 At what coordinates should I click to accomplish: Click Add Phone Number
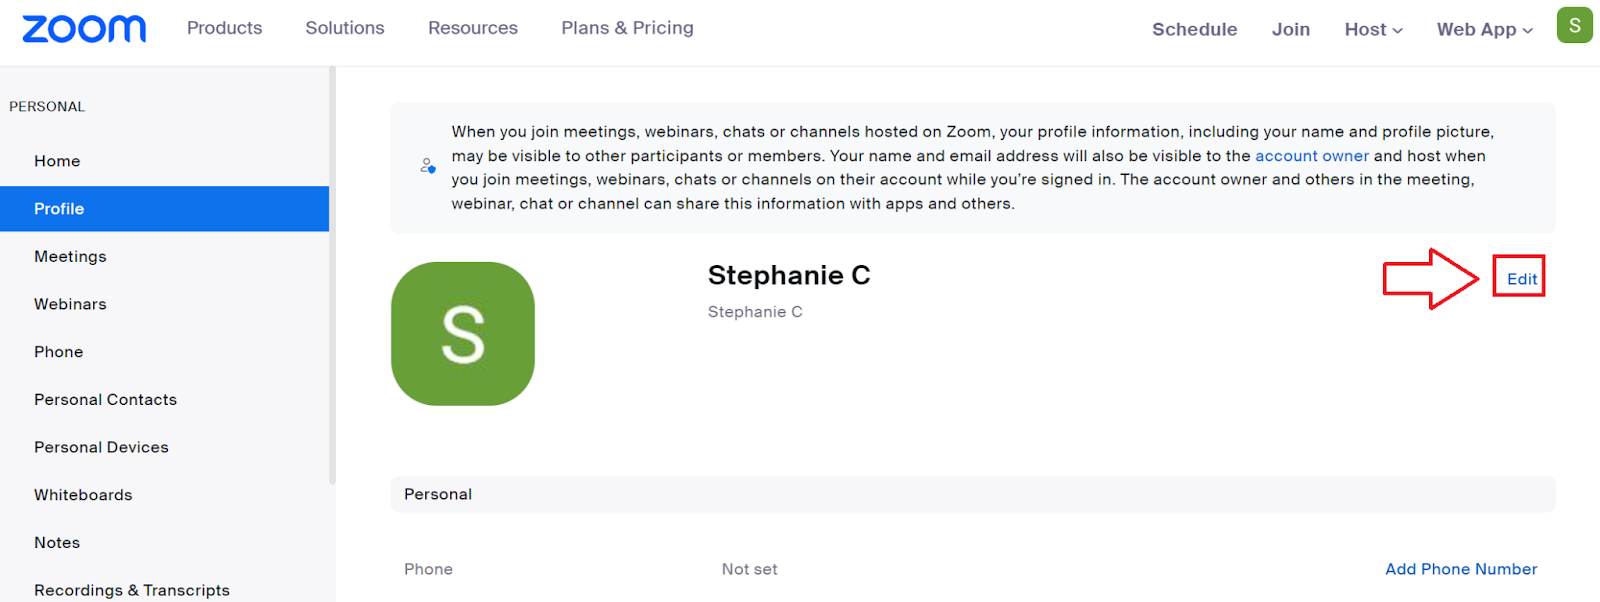pyautogui.click(x=1461, y=569)
